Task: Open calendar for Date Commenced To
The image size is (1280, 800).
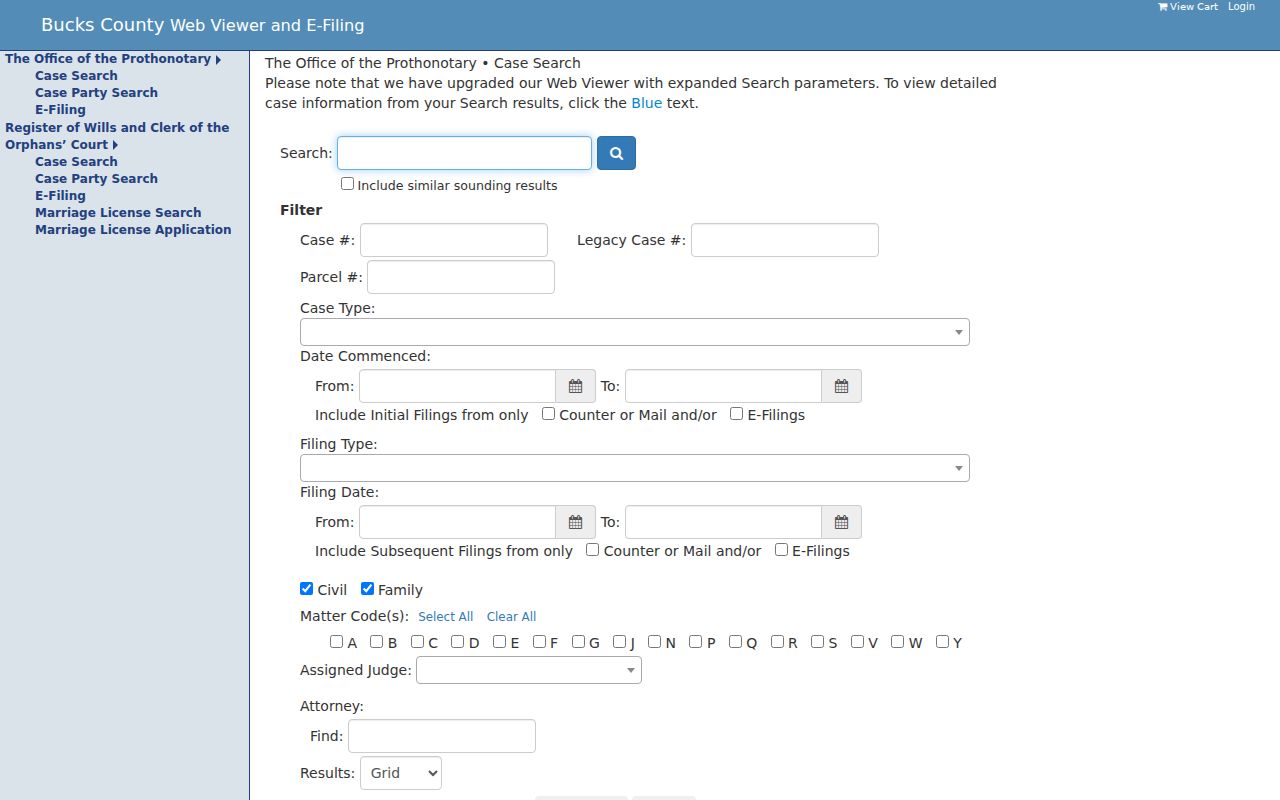Action: 841,386
